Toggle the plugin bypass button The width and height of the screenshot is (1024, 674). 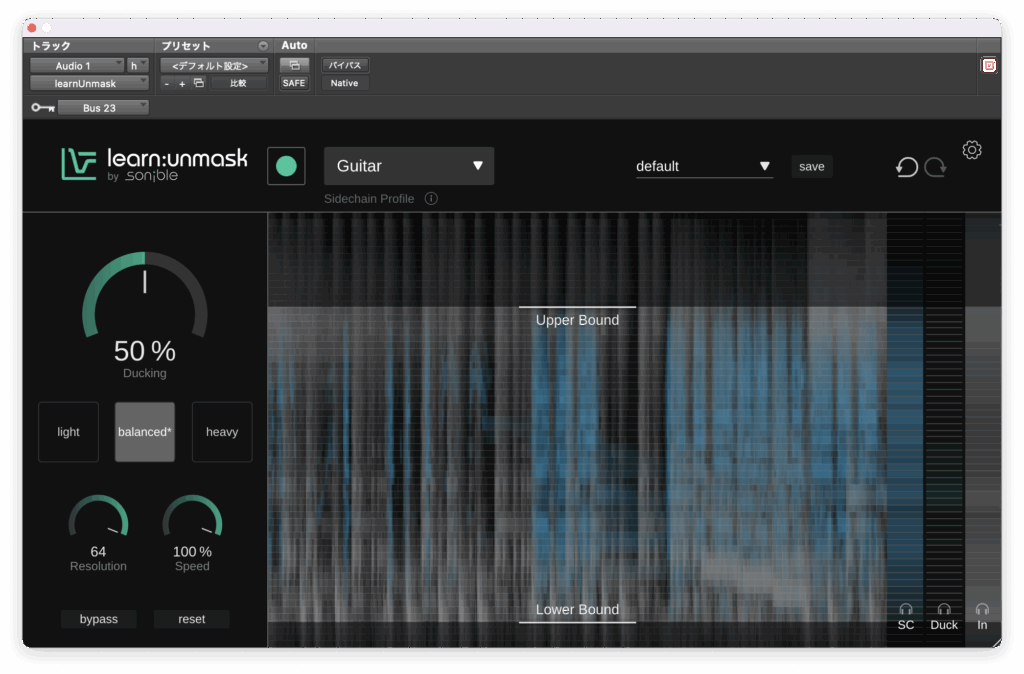pos(99,619)
